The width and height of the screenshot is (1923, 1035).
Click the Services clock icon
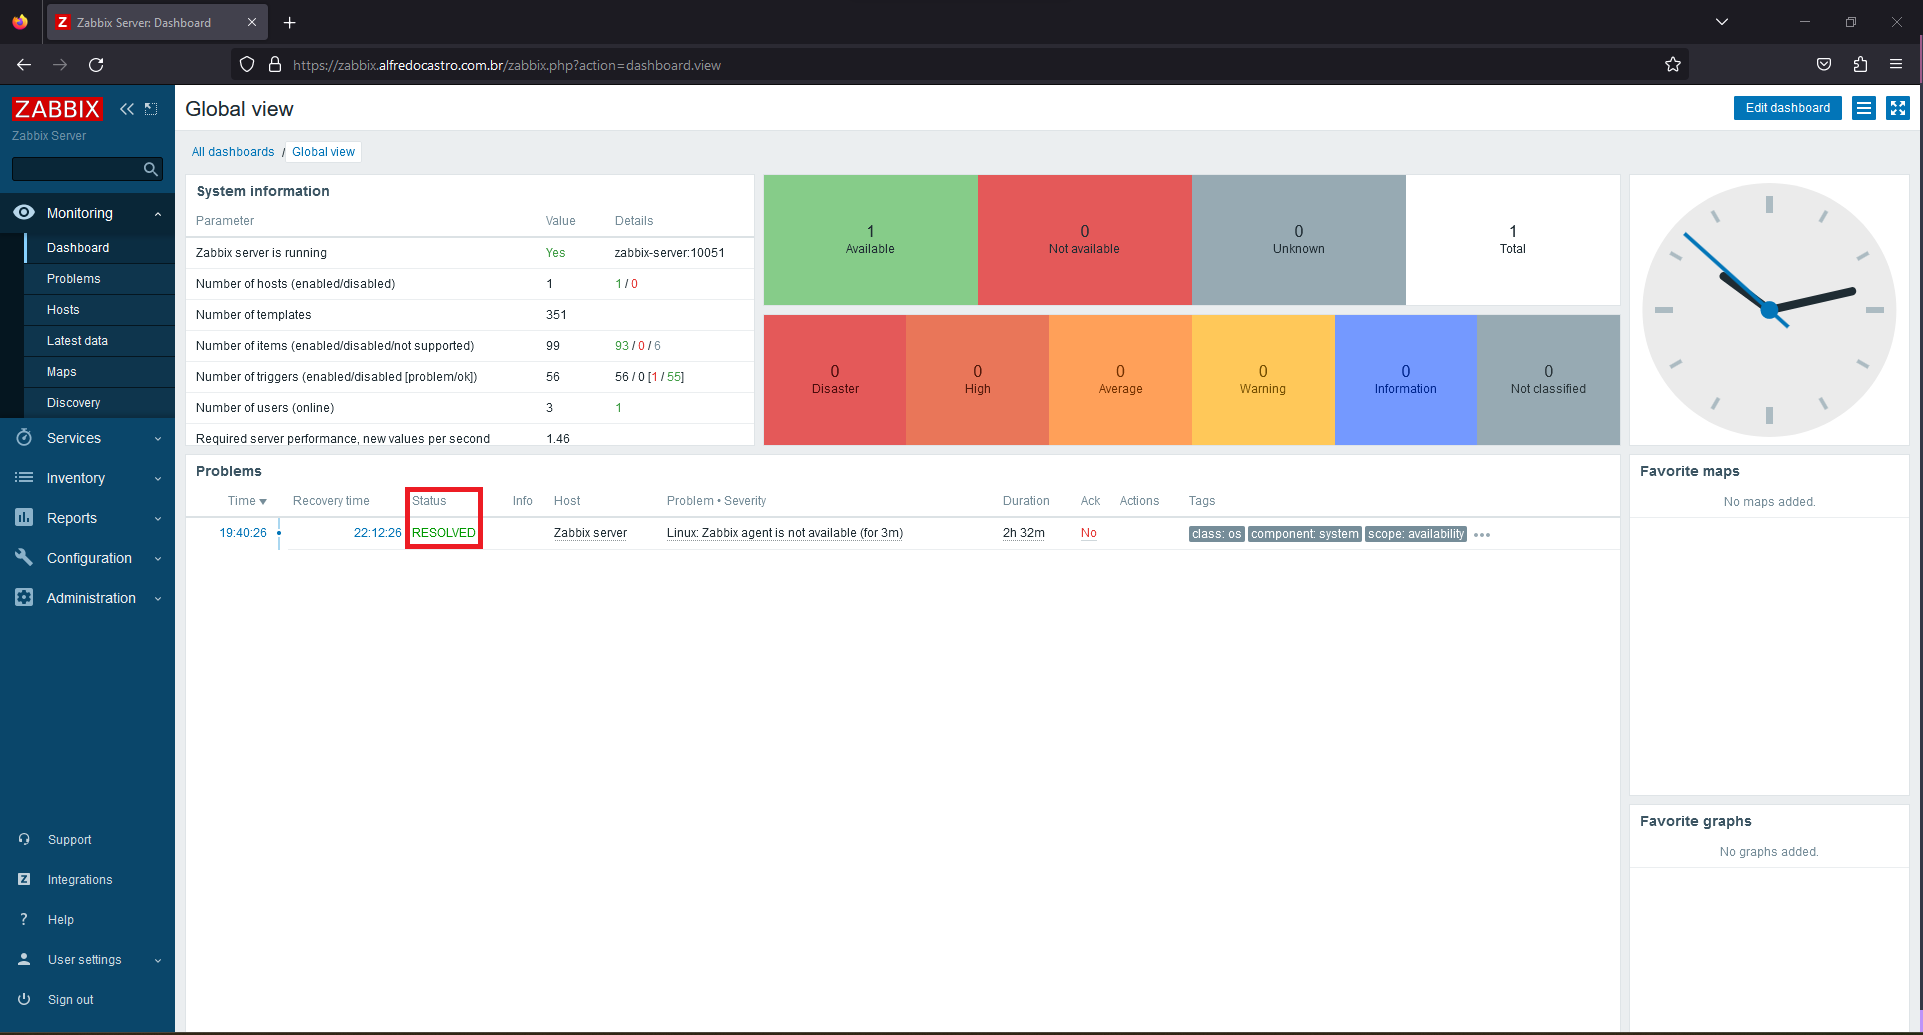pyautogui.click(x=24, y=438)
